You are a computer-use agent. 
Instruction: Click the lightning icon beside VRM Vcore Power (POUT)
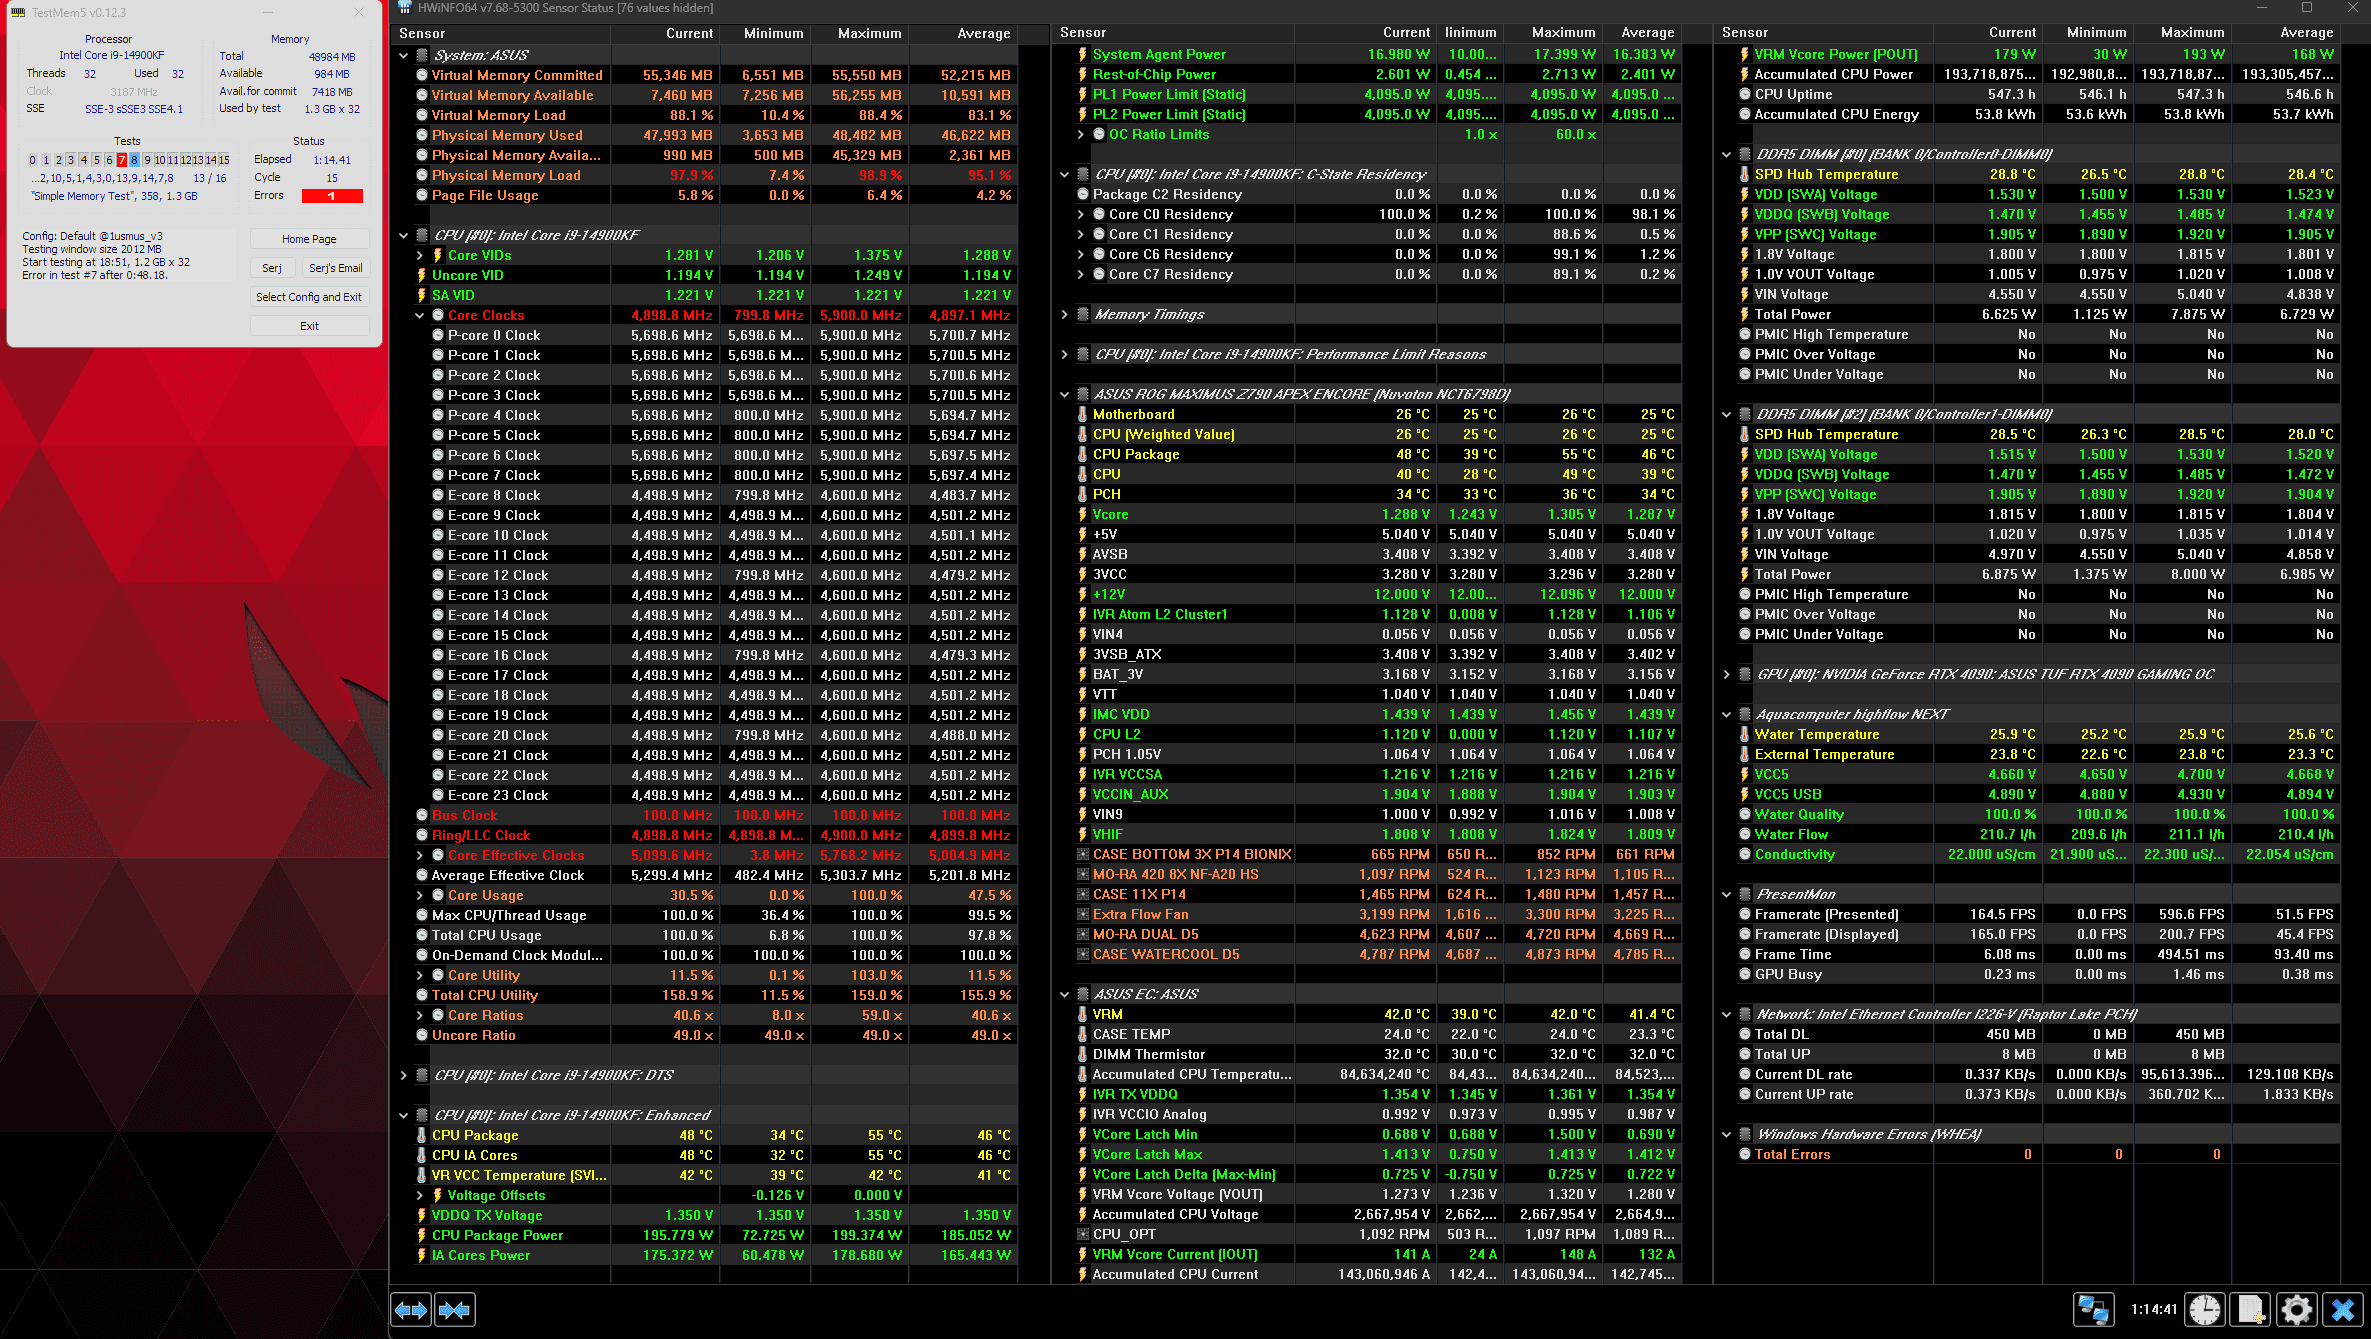tap(1744, 54)
